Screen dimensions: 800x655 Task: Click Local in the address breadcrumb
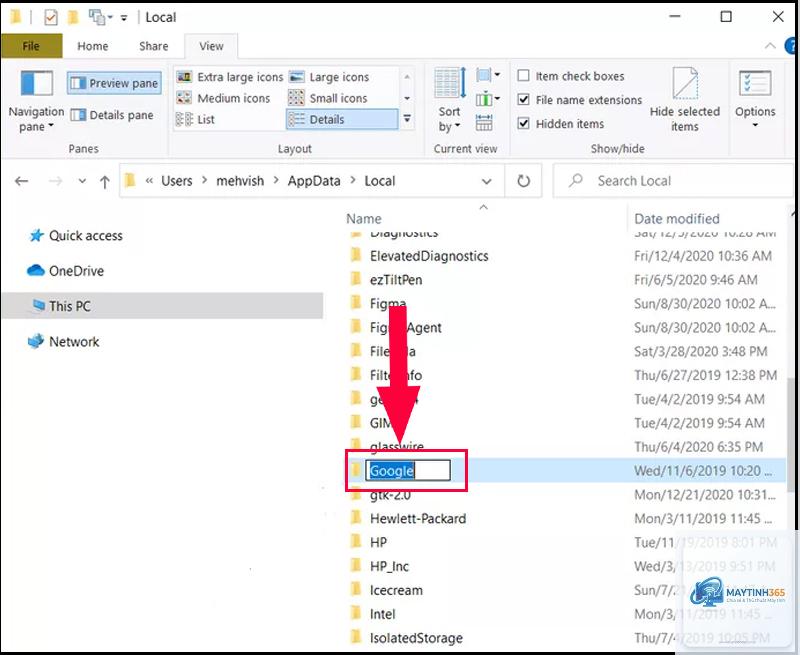(380, 181)
